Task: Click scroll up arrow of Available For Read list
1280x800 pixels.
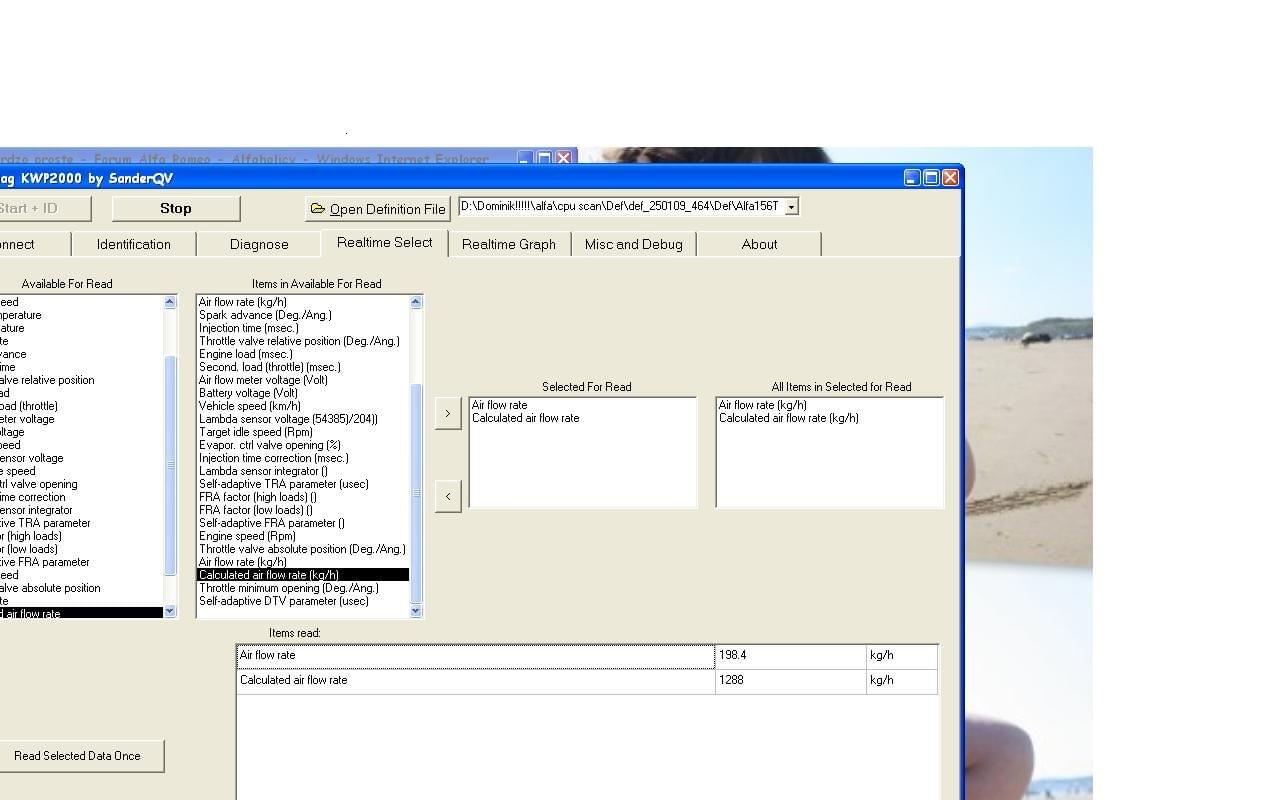Action: pos(169,302)
